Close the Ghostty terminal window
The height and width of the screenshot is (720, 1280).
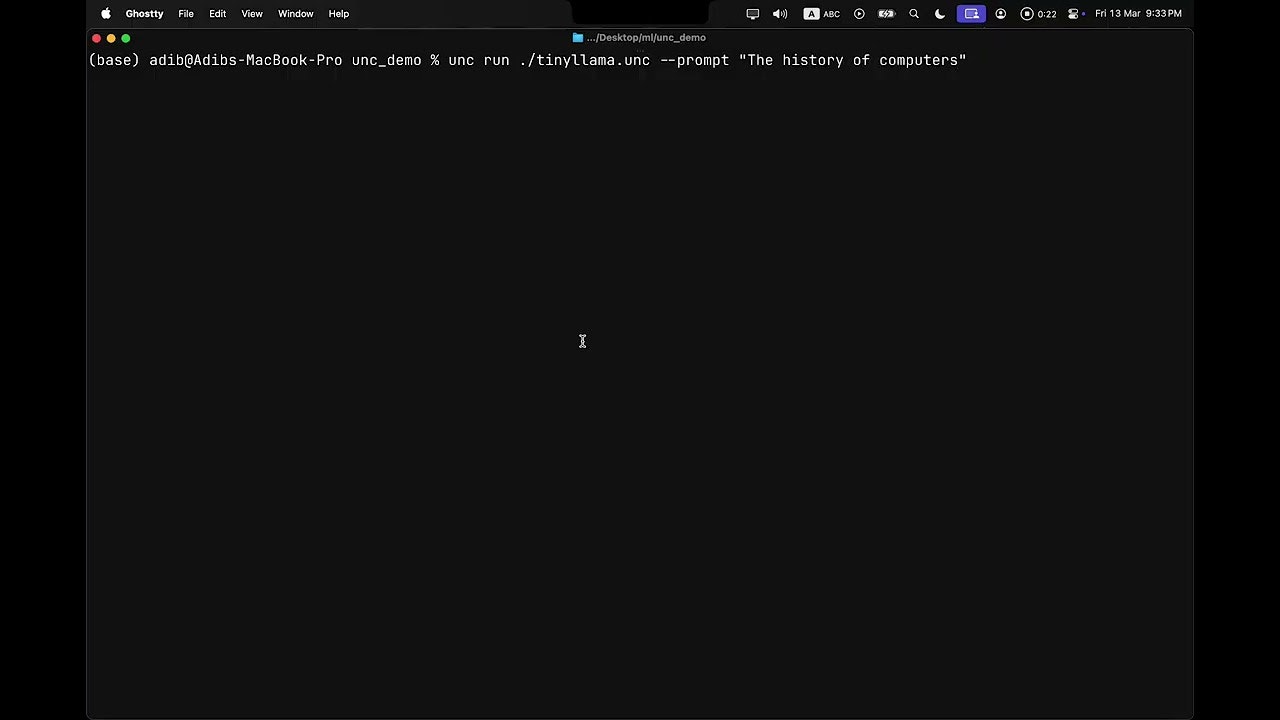[97, 38]
